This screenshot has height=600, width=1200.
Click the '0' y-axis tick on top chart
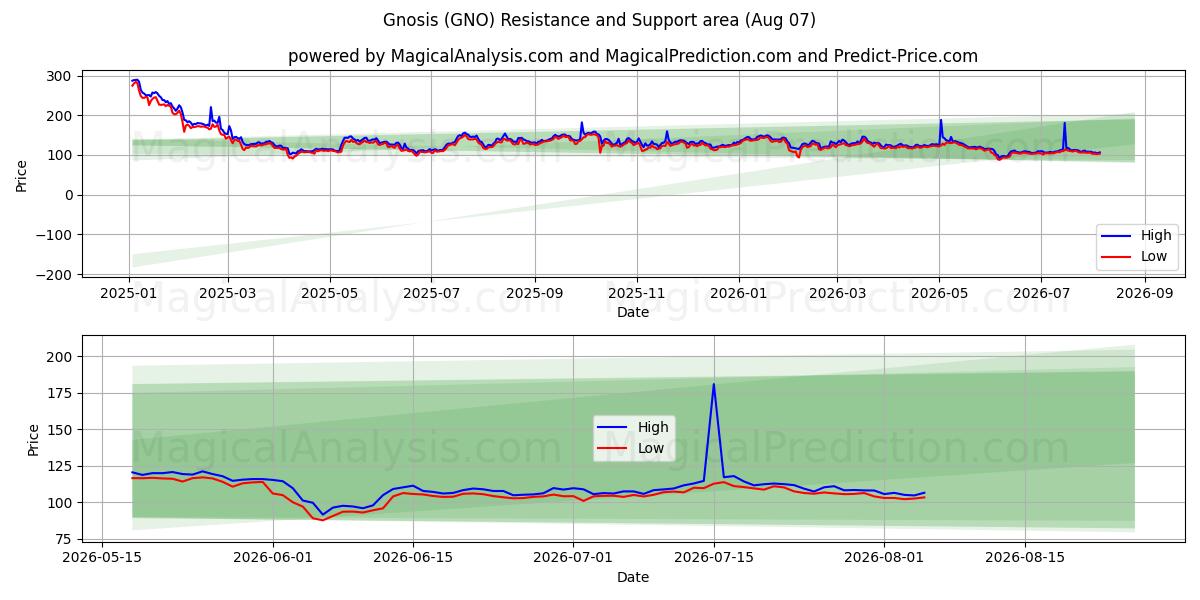coord(67,195)
